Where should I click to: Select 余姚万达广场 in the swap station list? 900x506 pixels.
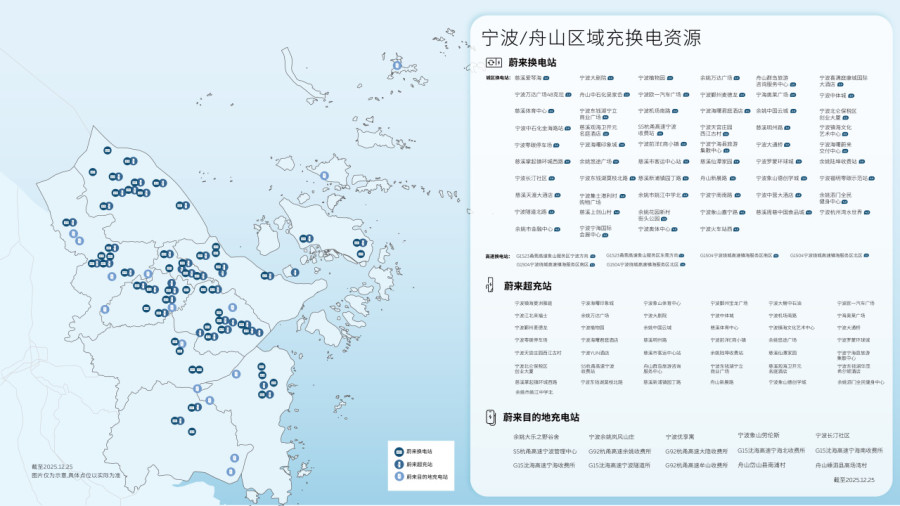pyautogui.click(x=715, y=77)
